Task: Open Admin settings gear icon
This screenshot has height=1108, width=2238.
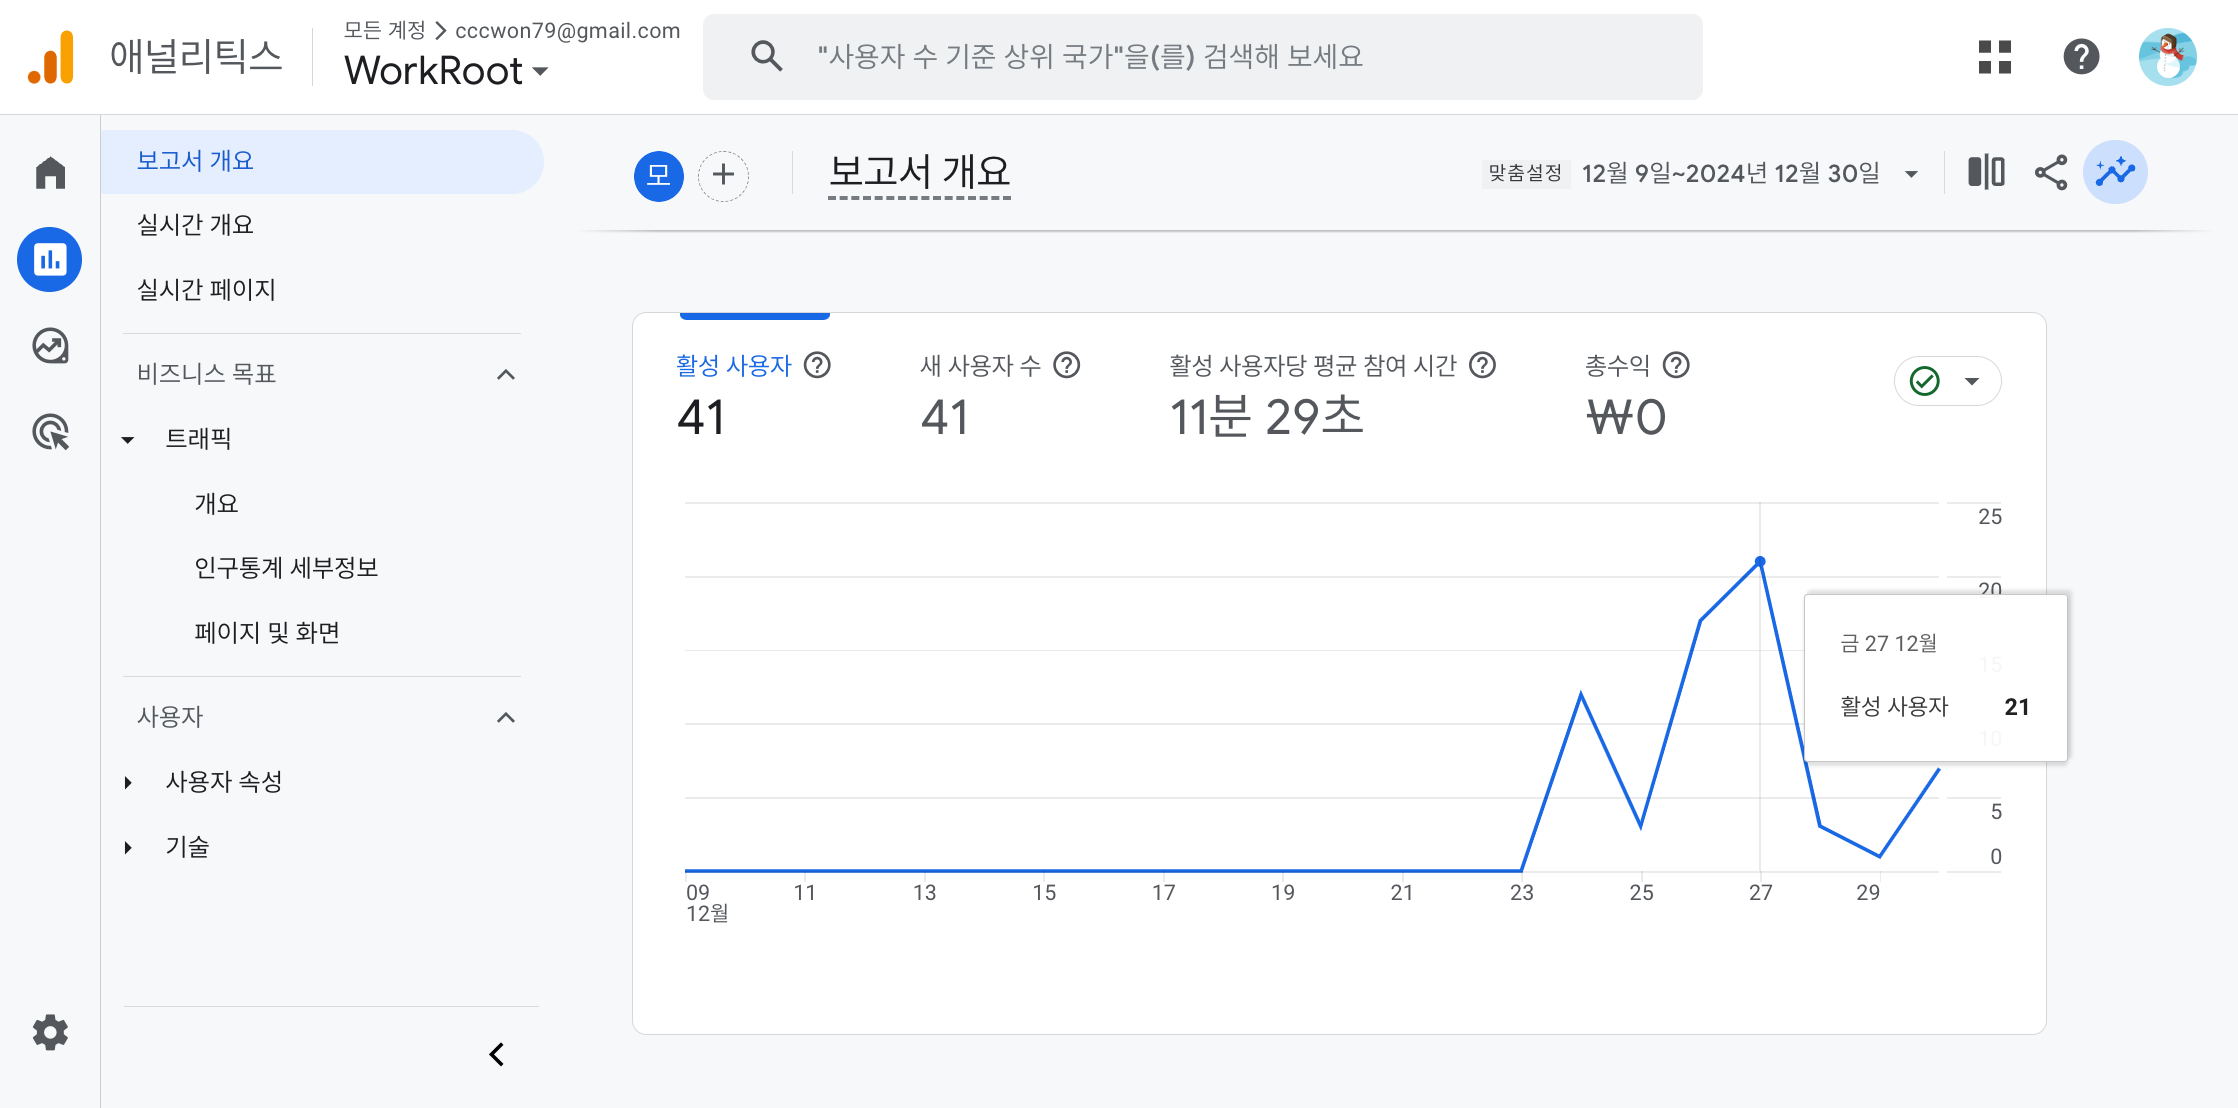Action: (50, 1032)
